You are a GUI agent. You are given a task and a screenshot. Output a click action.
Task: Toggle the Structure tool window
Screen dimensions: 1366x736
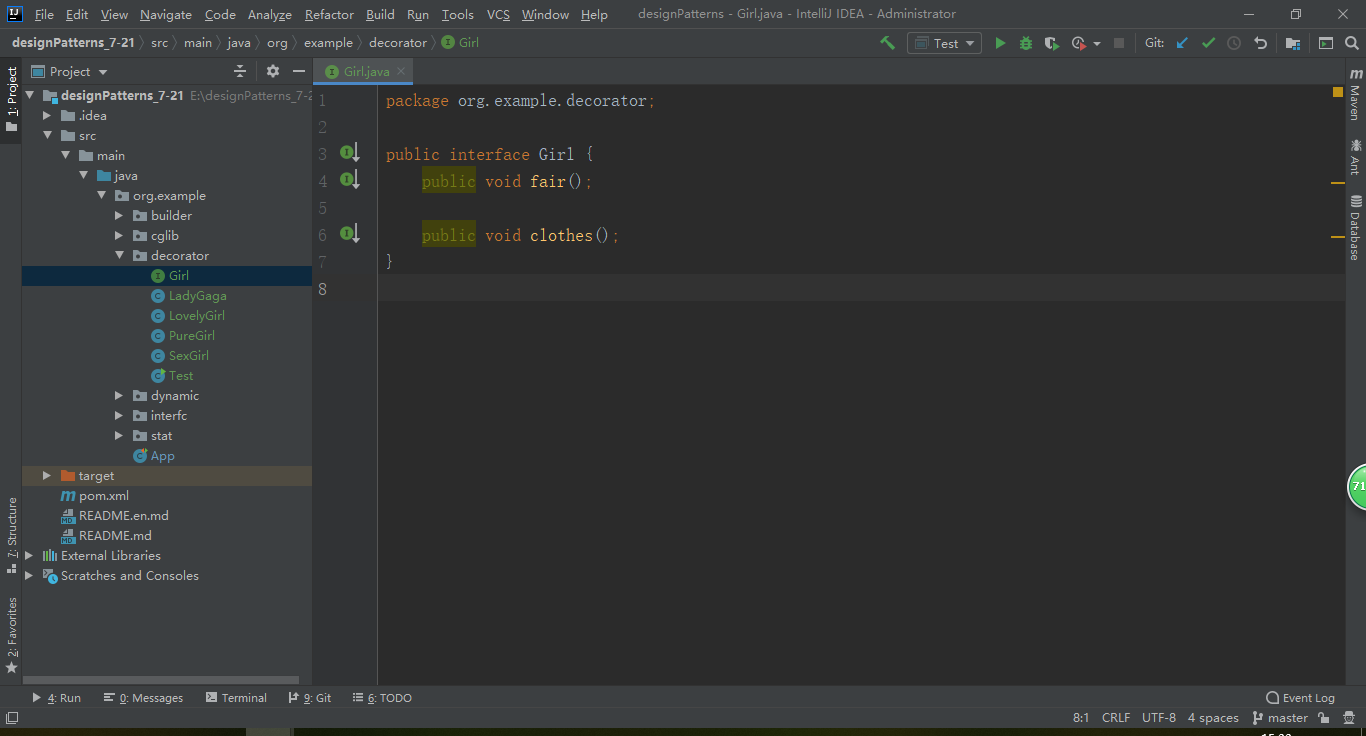click(11, 534)
